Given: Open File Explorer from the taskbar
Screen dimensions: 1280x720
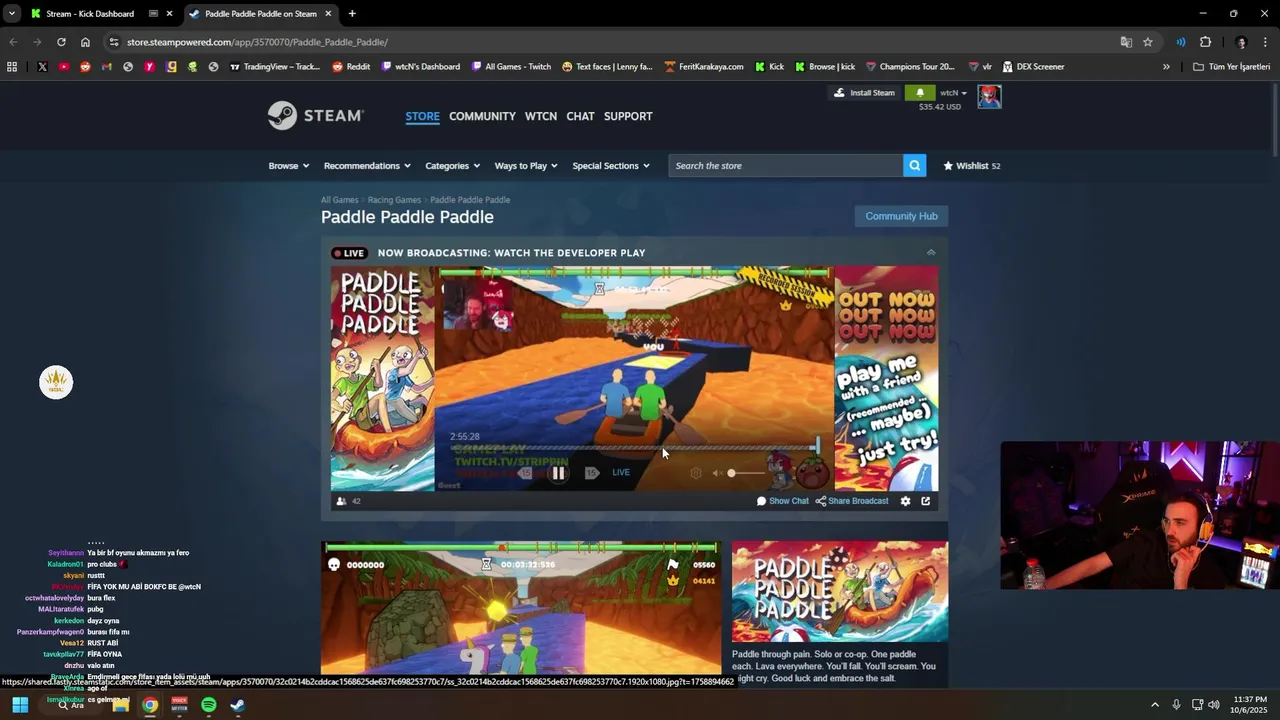Looking at the screenshot, I should pos(121,705).
